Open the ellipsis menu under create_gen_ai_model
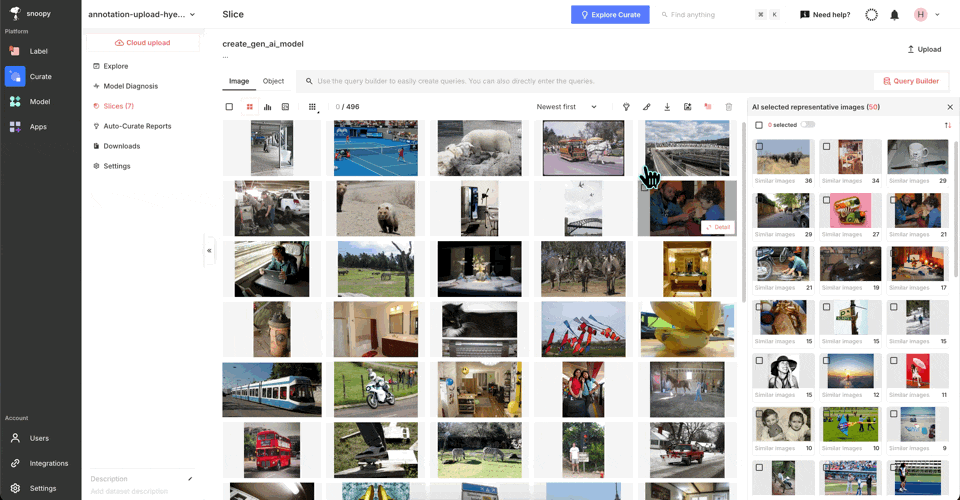The image size is (960, 500). point(225,56)
